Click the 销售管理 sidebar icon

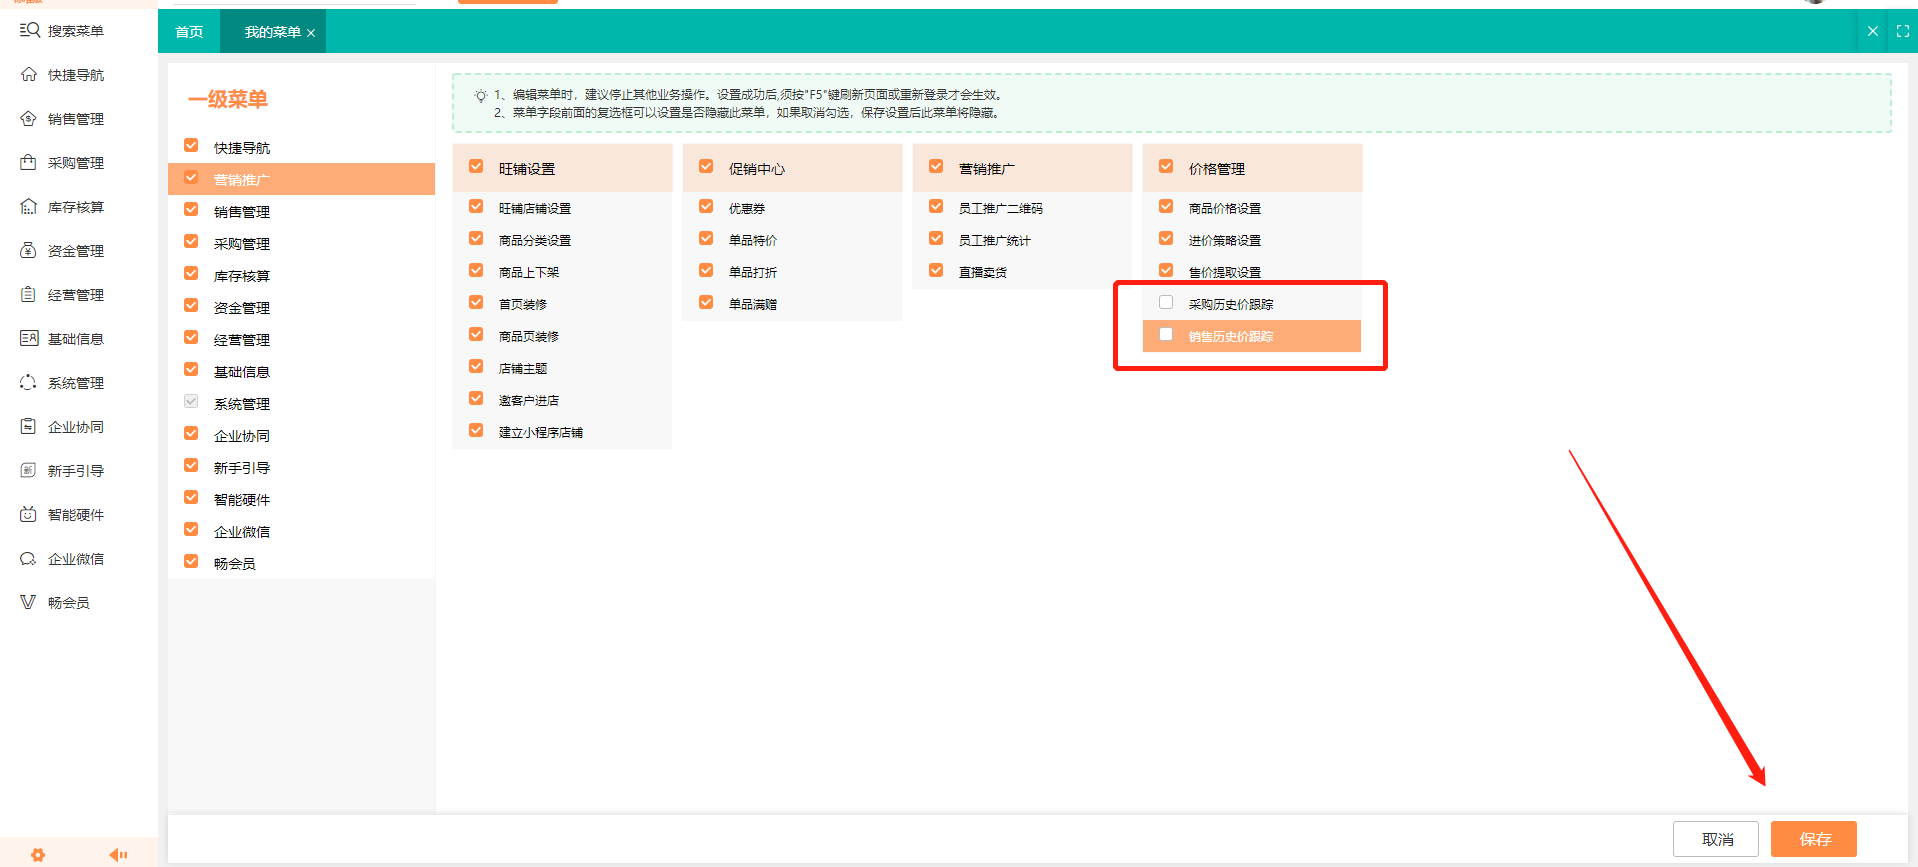click(29, 119)
